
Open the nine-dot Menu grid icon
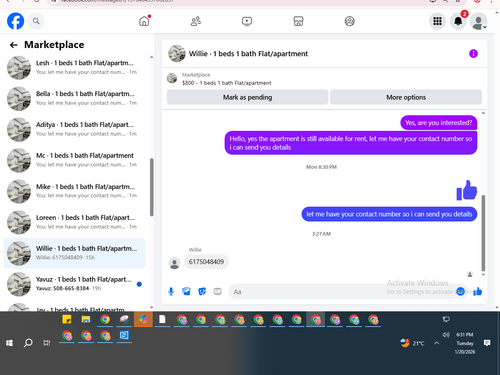click(x=437, y=21)
